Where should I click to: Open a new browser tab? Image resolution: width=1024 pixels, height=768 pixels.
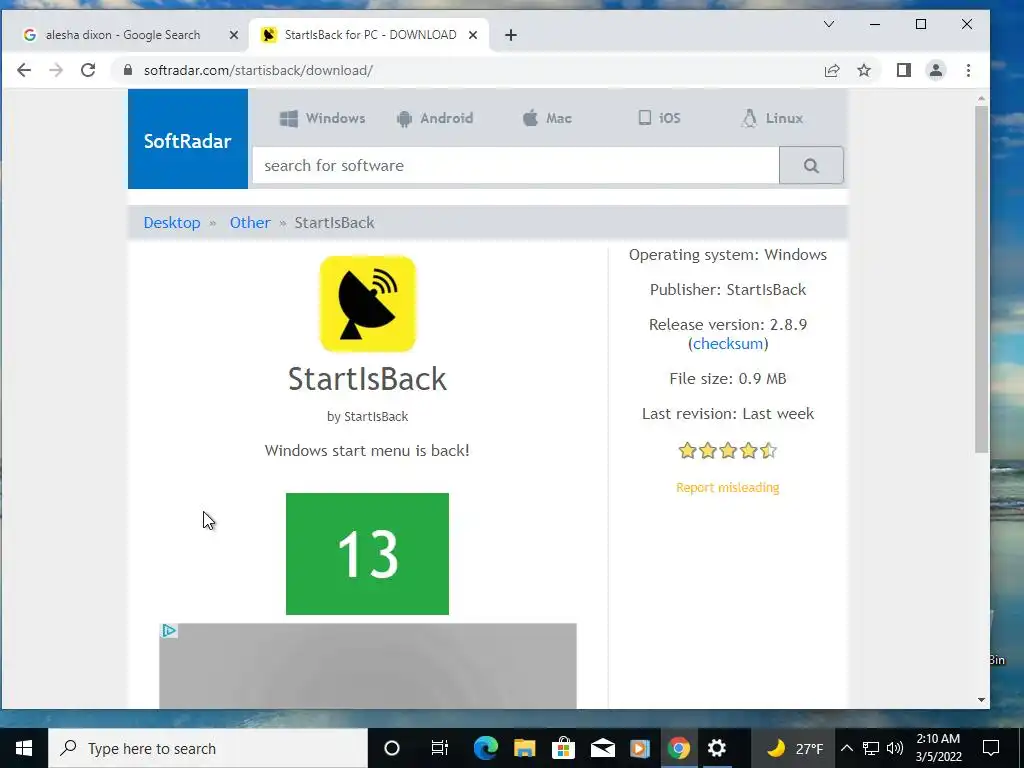coord(511,35)
